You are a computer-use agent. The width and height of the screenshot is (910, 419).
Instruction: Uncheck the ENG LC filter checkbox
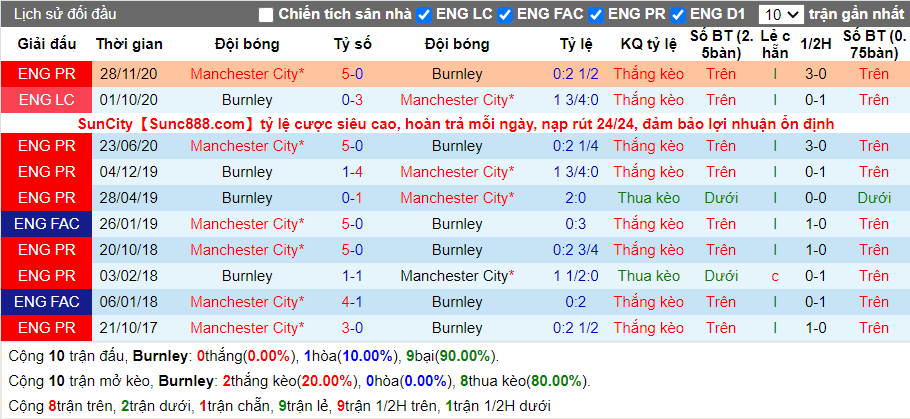tap(424, 15)
